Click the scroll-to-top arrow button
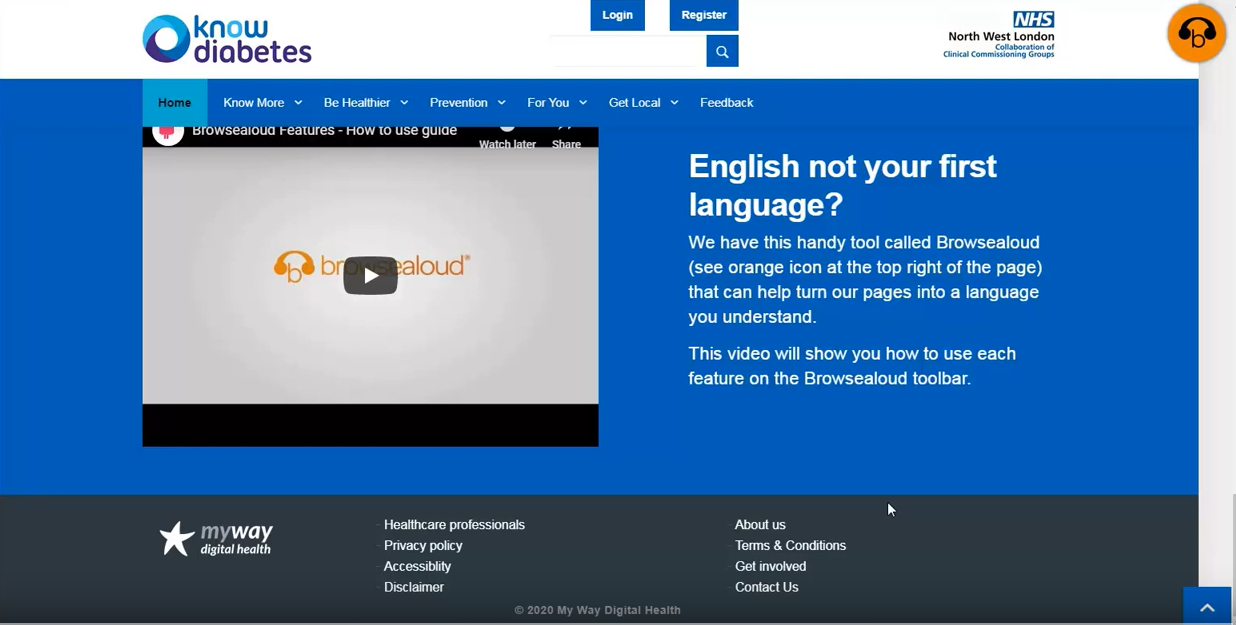This screenshot has height=625, width=1236. [x=1206, y=606]
